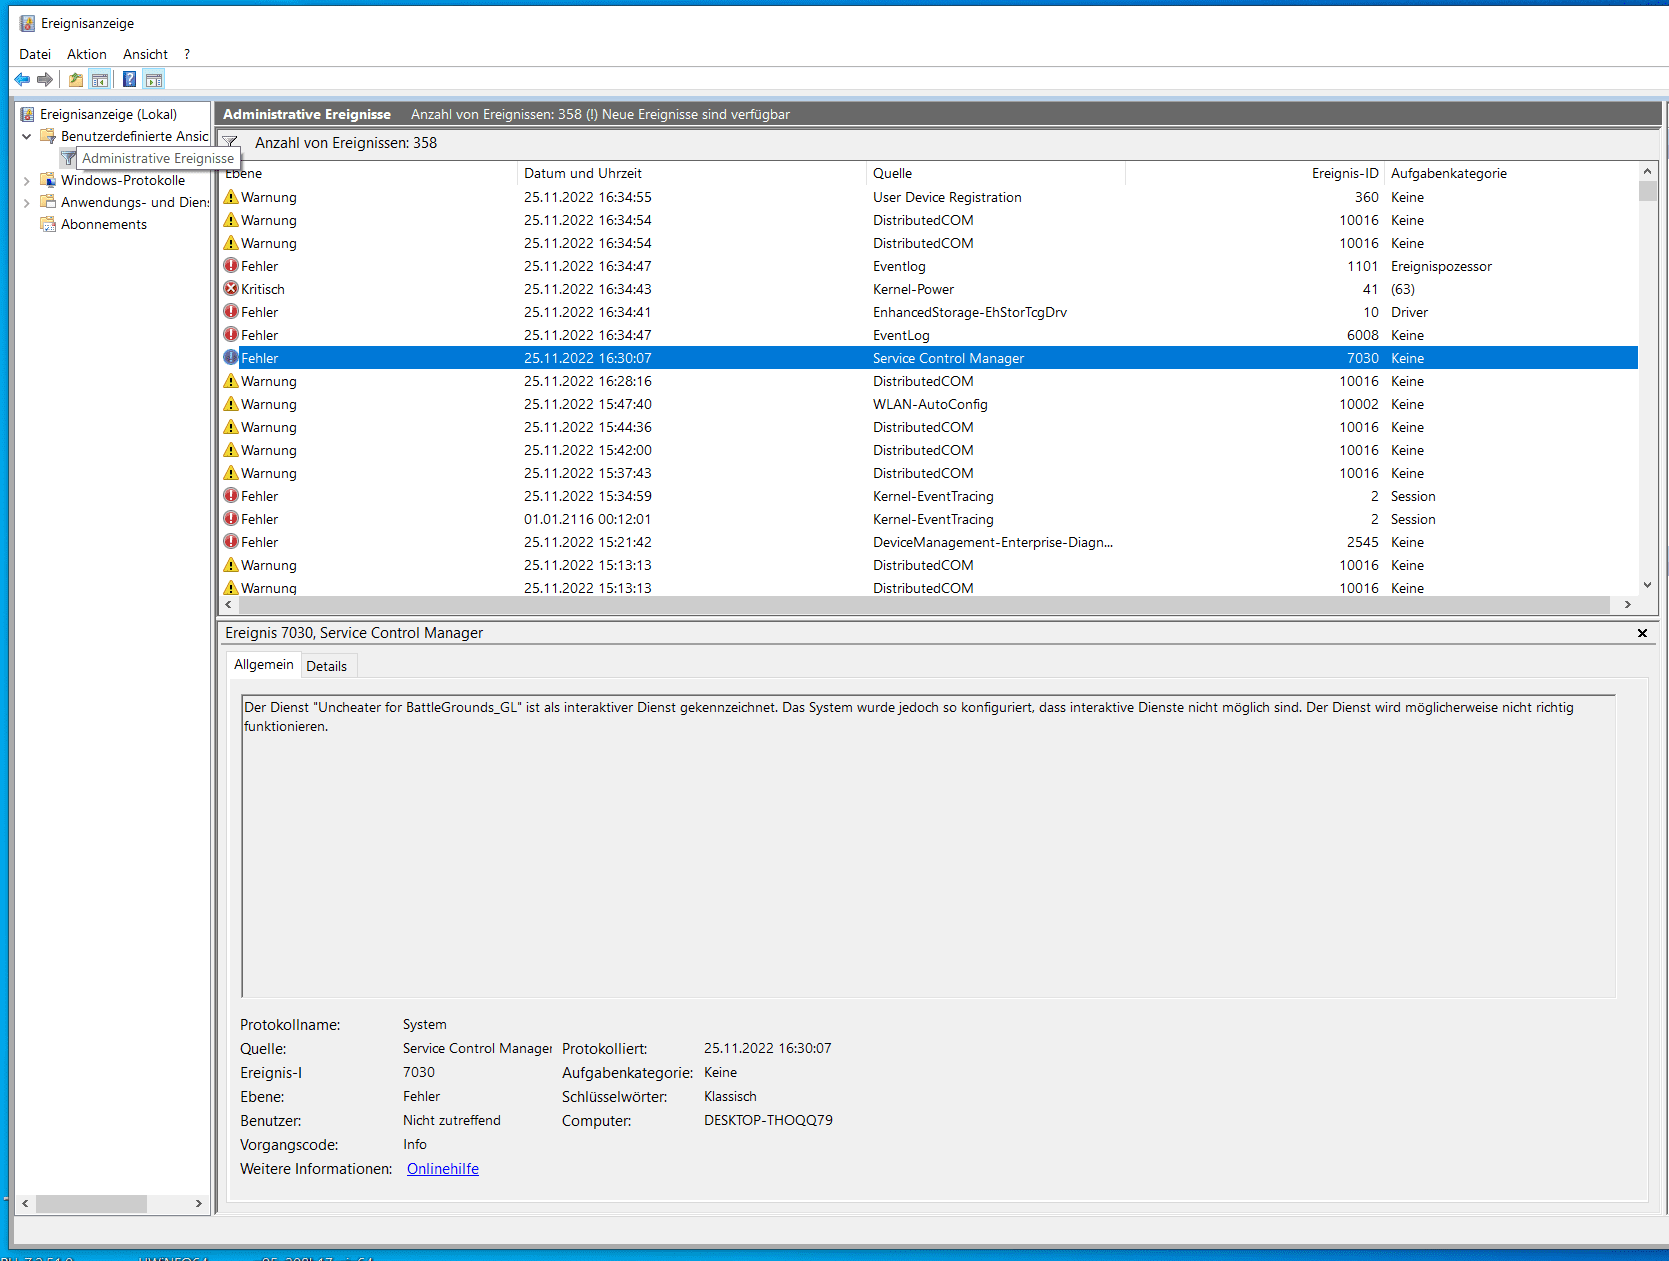Click the error icon of Eventlog 1101 row

pos(231,266)
